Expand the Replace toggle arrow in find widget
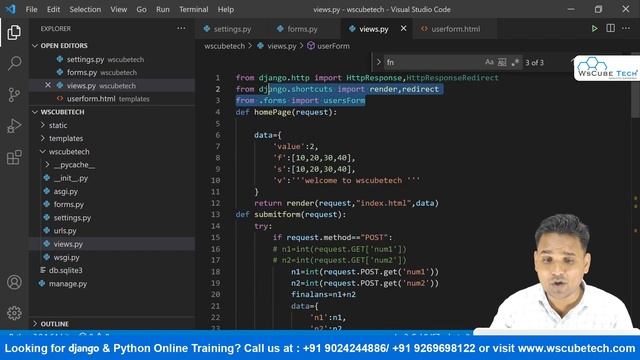This screenshot has width=640, height=360. click(378, 62)
